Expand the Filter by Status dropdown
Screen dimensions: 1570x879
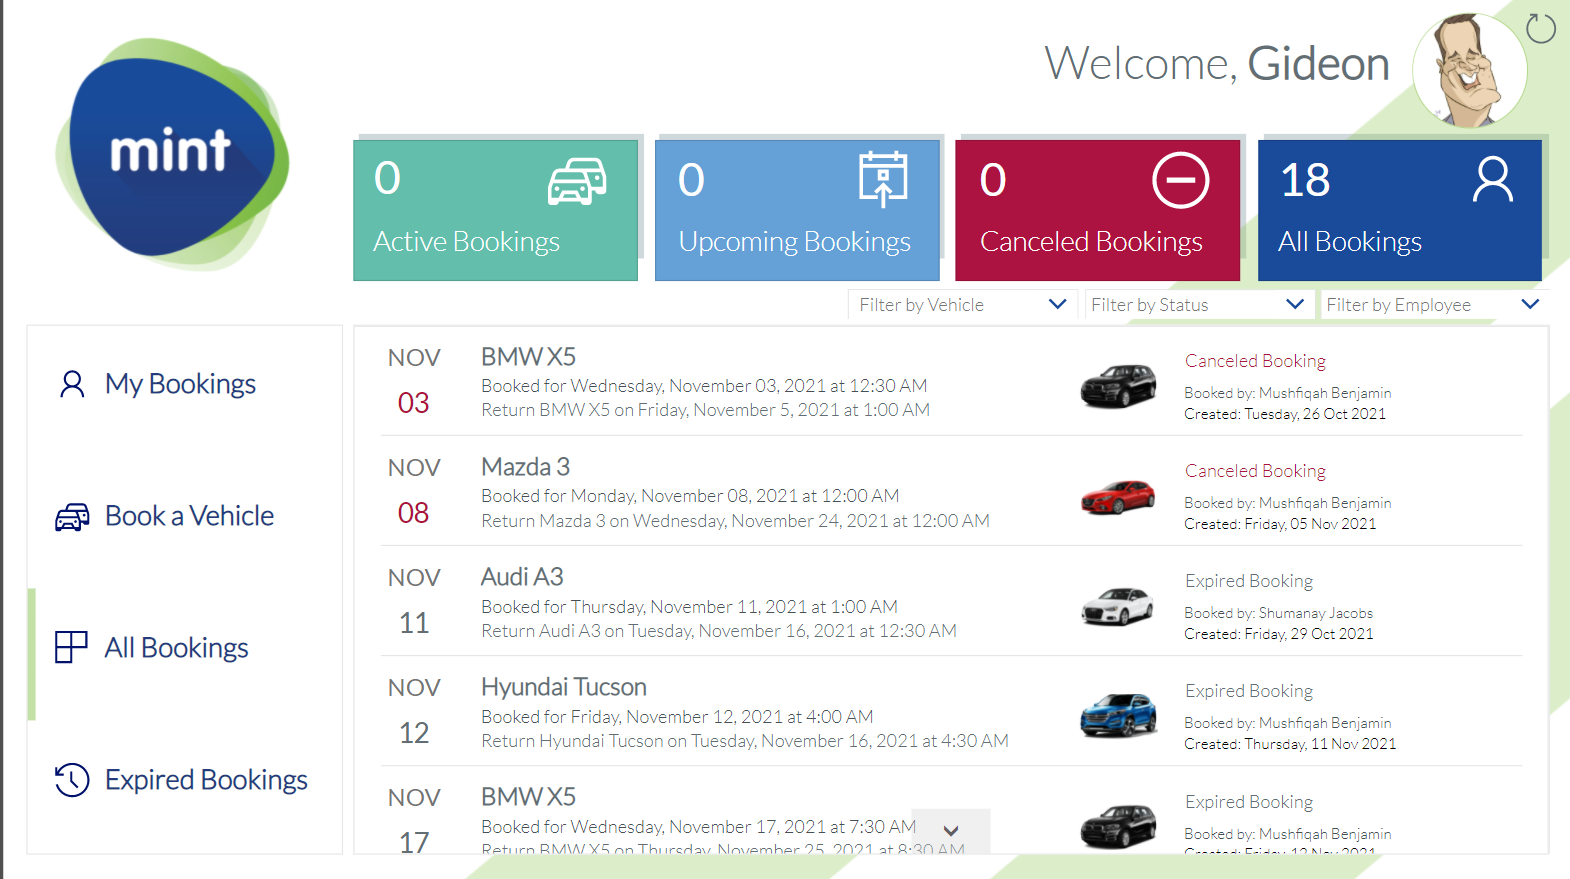[1199, 305]
